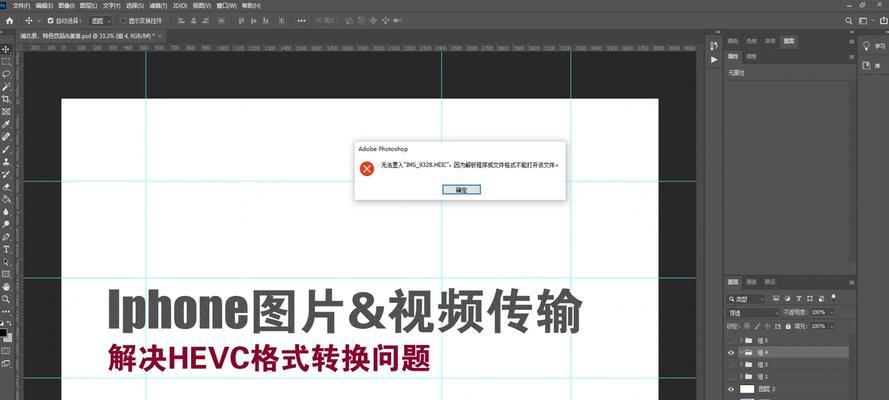Select the Rectangle shape tool

point(6,274)
